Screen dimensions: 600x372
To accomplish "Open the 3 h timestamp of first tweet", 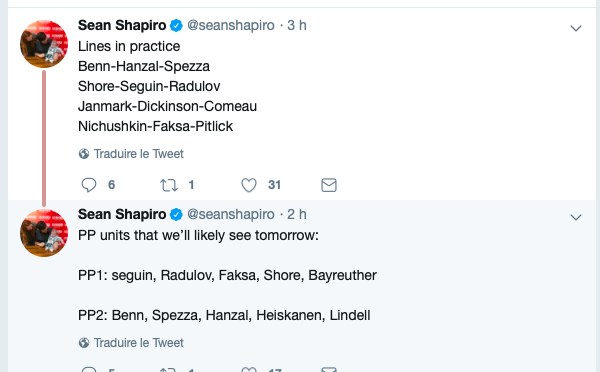I will 297,25.
